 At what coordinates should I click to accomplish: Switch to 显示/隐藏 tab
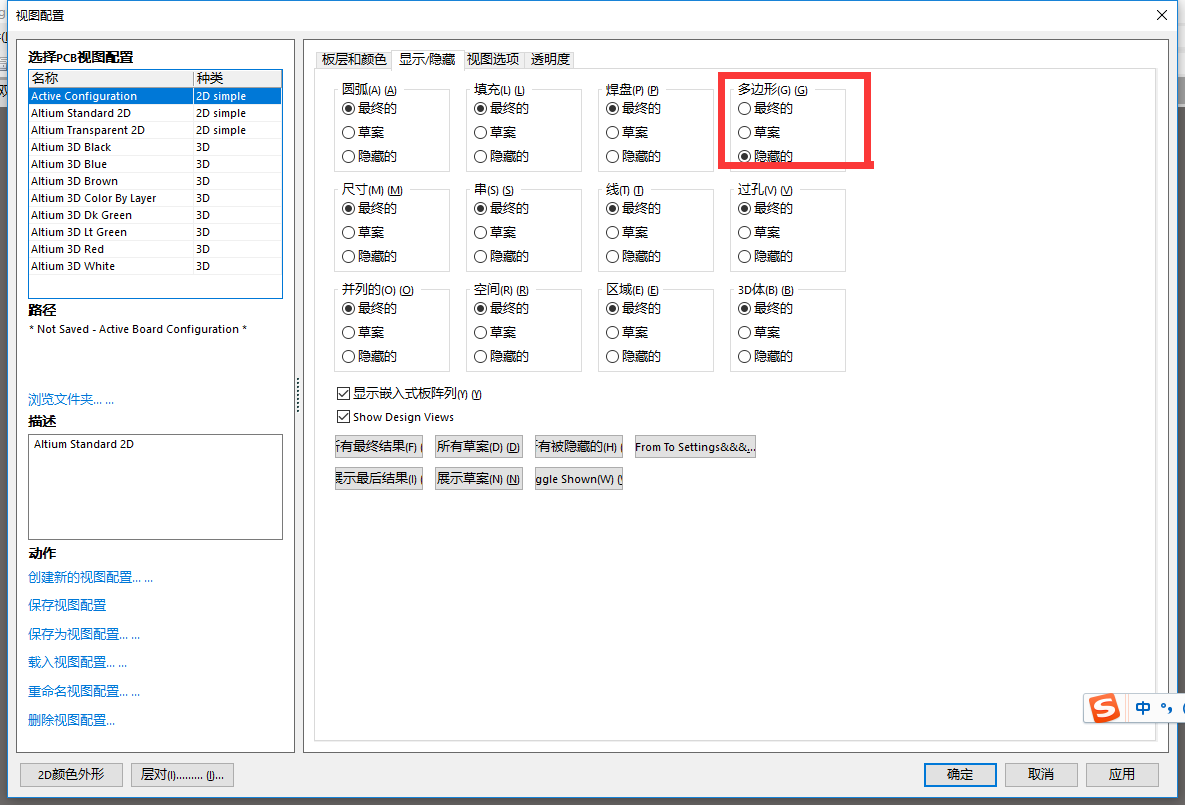pyautogui.click(x=427, y=59)
